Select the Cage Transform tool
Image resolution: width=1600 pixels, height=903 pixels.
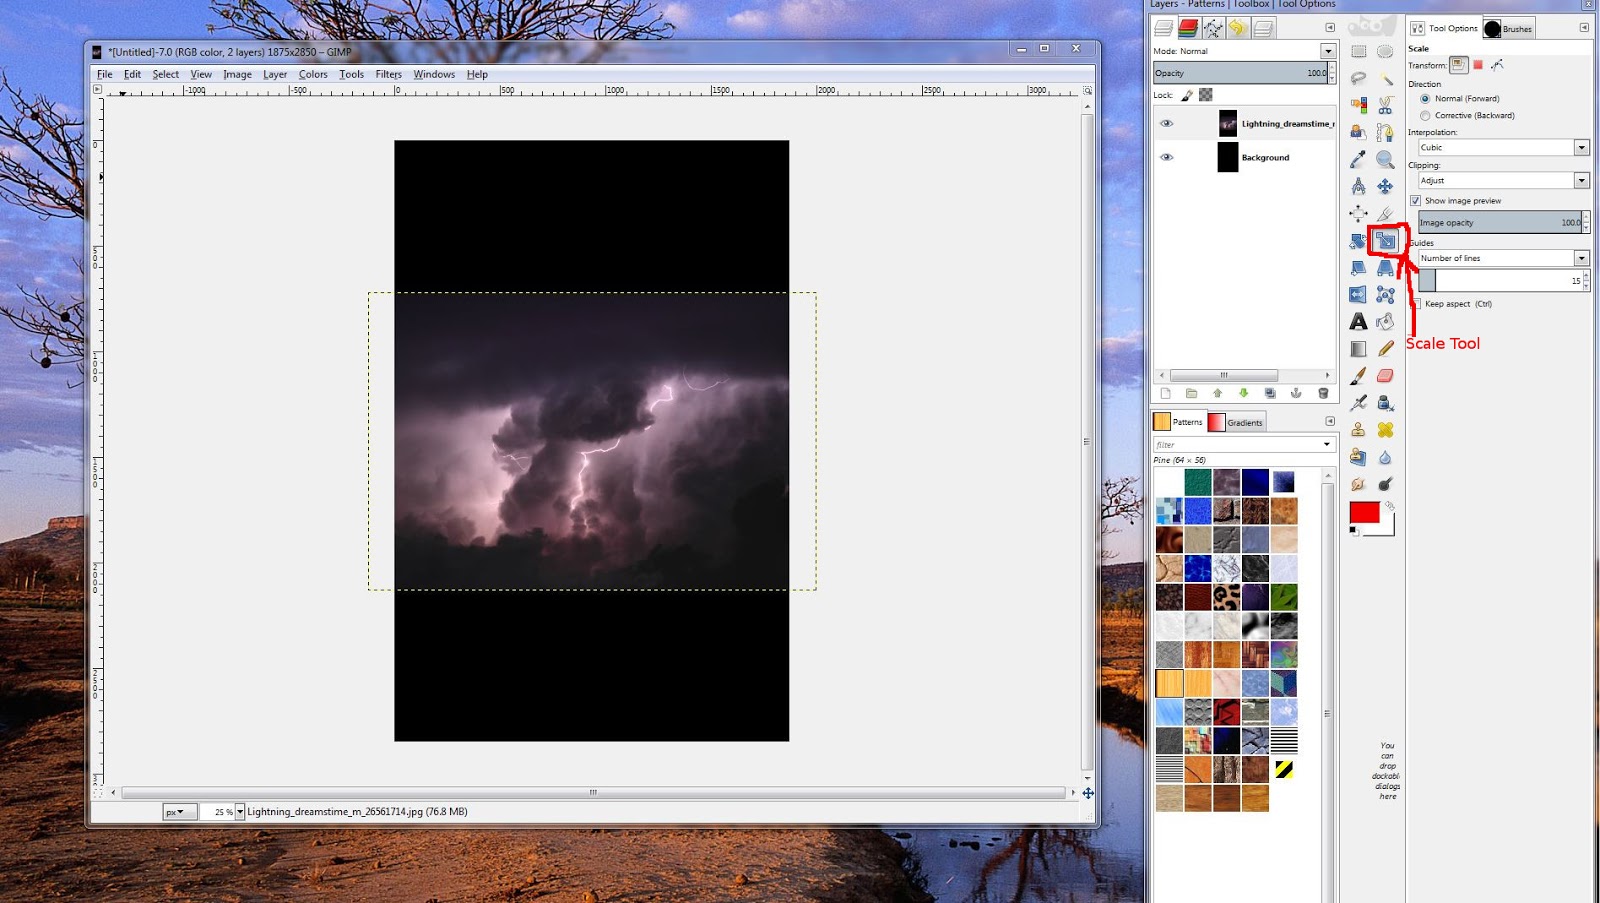click(x=1385, y=295)
